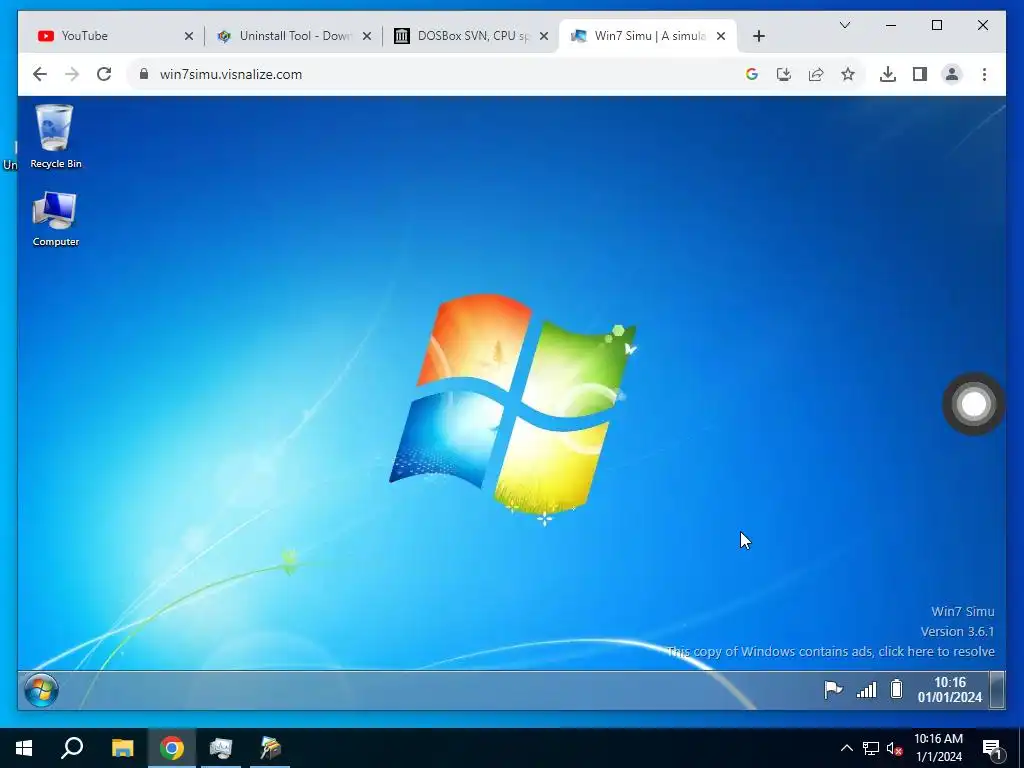The width and height of the screenshot is (1024, 768).
Task: Open the host network tray icon
Action: click(871, 748)
